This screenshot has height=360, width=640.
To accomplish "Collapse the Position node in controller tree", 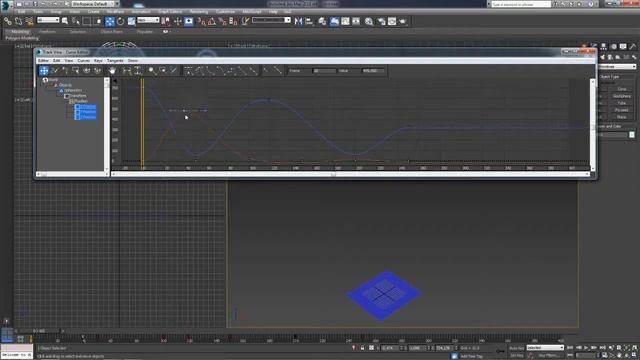I will coord(71,101).
